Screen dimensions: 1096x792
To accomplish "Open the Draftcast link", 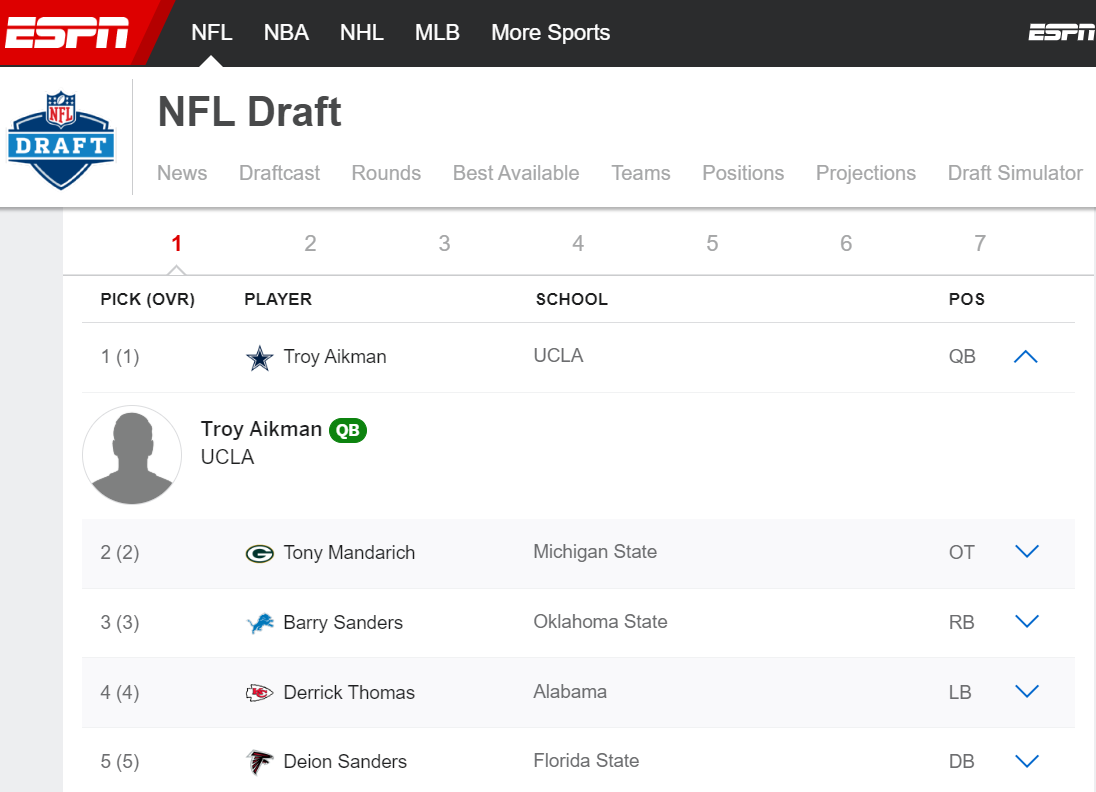I will pyautogui.click(x=279, y=173).
